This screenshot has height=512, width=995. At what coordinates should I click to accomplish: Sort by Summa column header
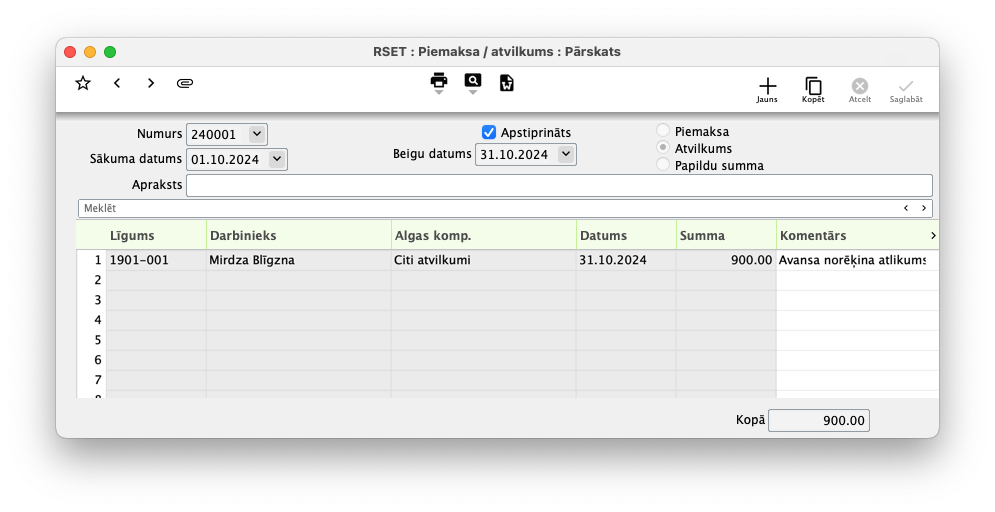point(726,235)
